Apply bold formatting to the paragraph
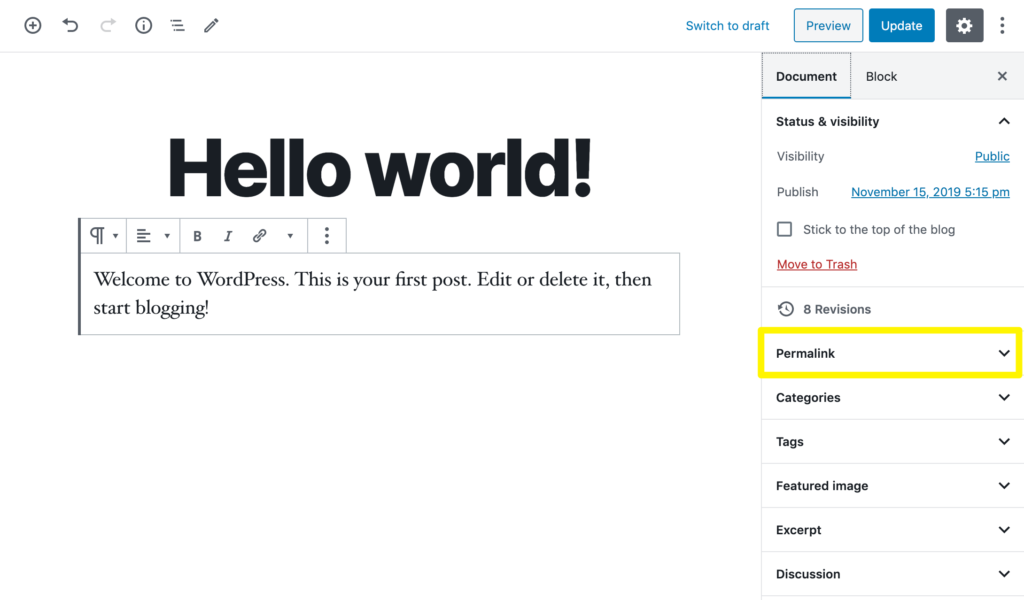The width and height of the screenshot is (1024, 600). point(197,235)
